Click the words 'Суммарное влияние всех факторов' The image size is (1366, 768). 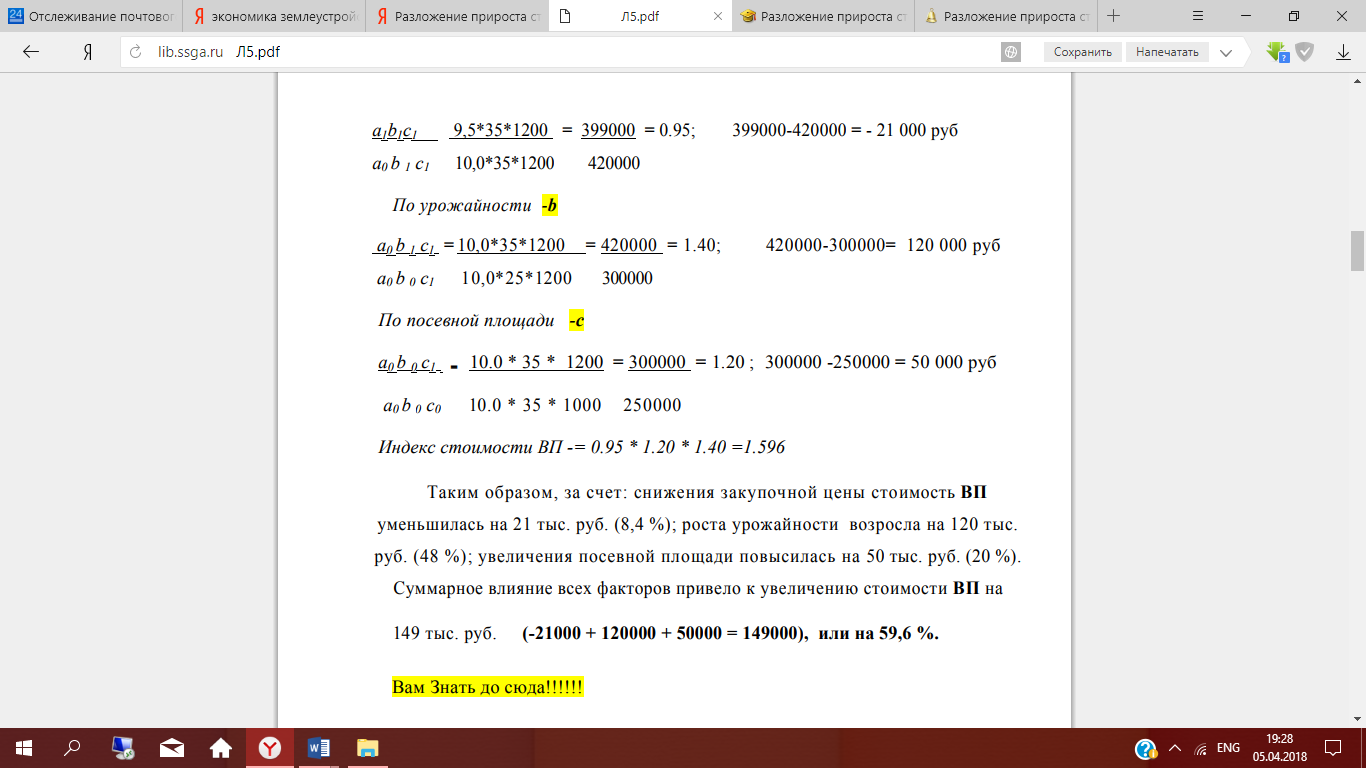[x=531, y=589]
